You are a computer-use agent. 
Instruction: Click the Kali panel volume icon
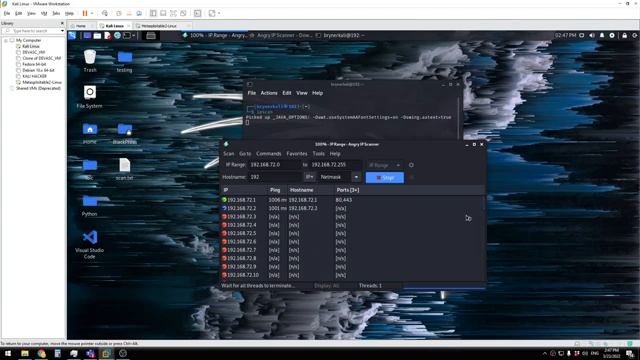pyautogui.click(x=592, y=36)
